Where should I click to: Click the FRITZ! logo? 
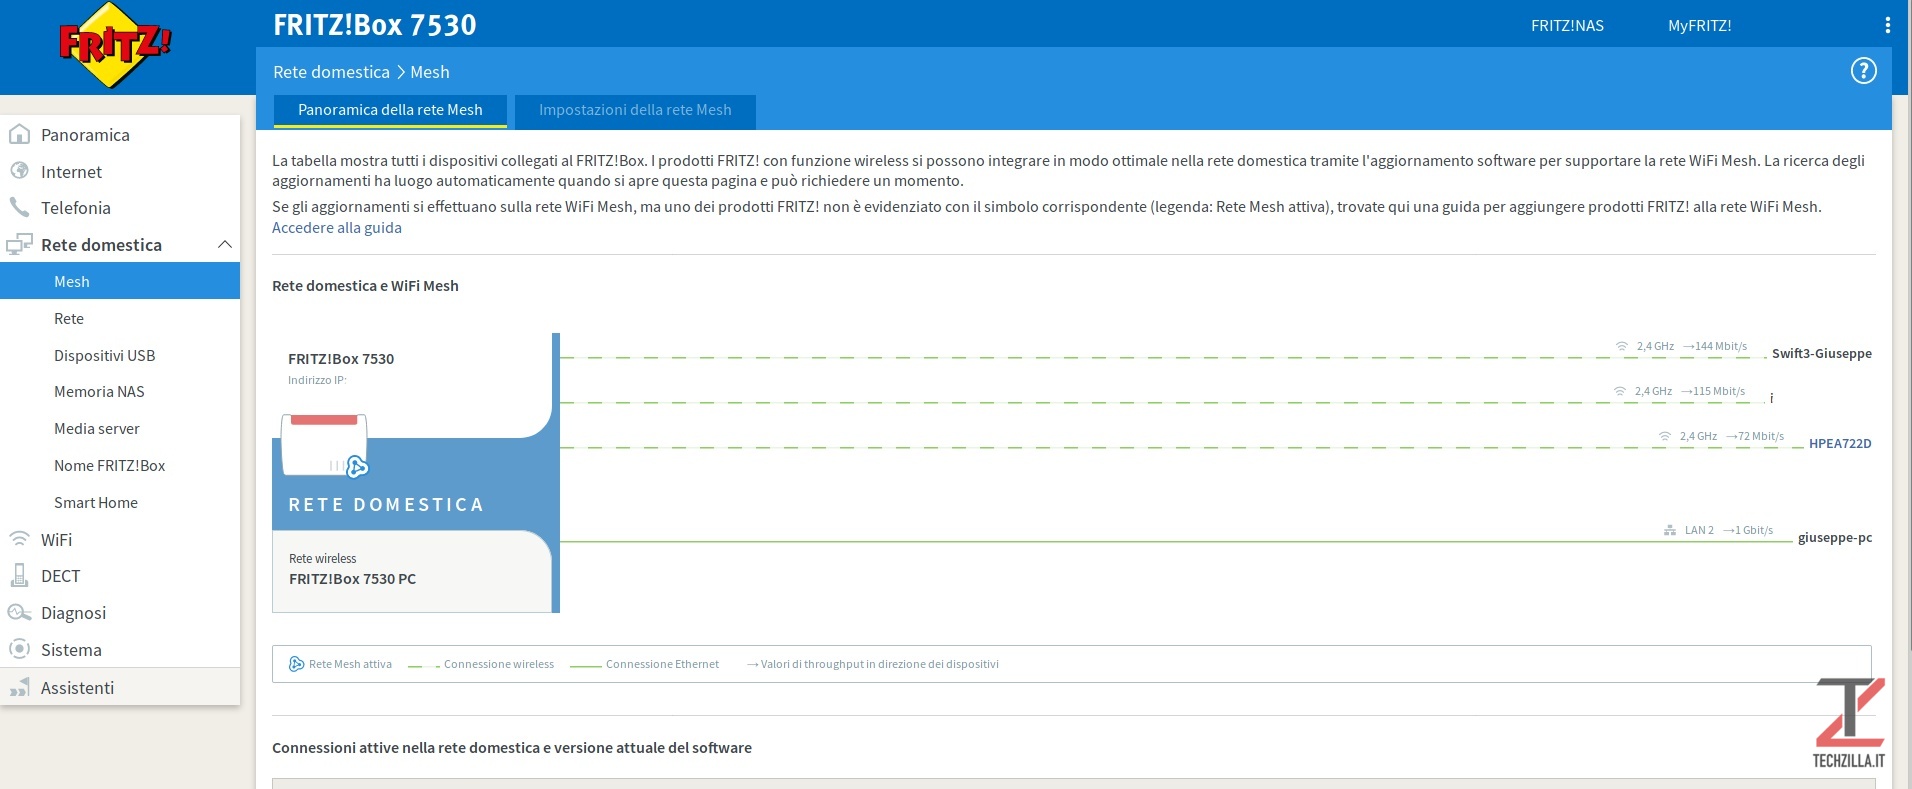[116, 45]
